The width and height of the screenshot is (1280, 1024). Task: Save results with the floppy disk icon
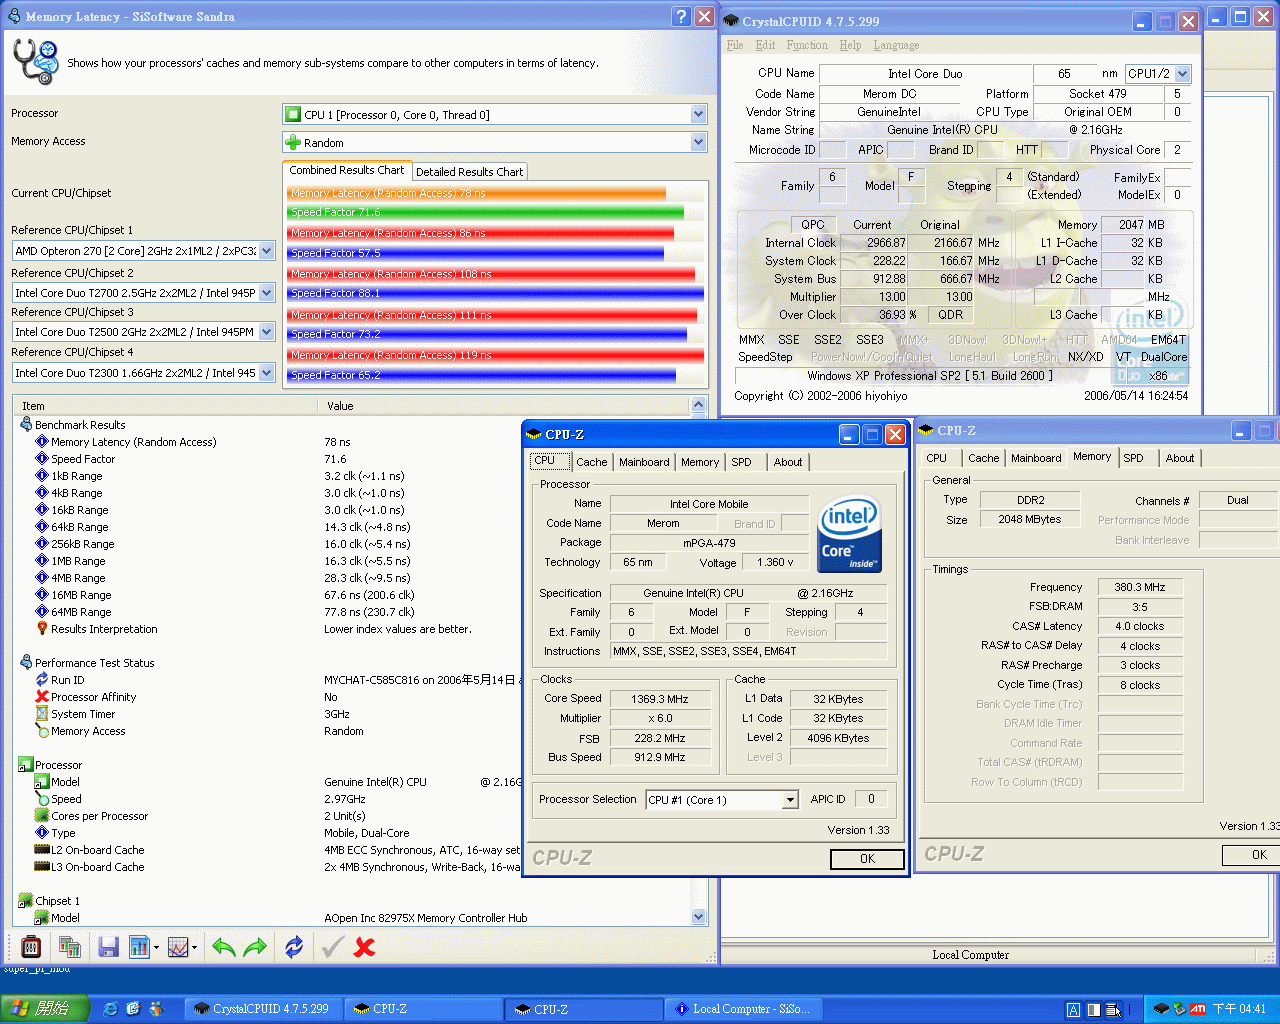[108, 946]
